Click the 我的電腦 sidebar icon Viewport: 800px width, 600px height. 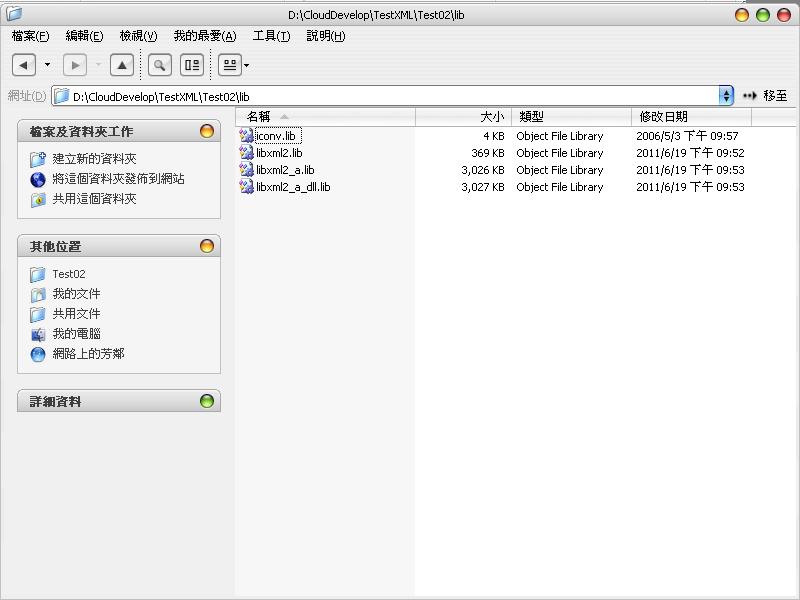click(x=36, y=333)
